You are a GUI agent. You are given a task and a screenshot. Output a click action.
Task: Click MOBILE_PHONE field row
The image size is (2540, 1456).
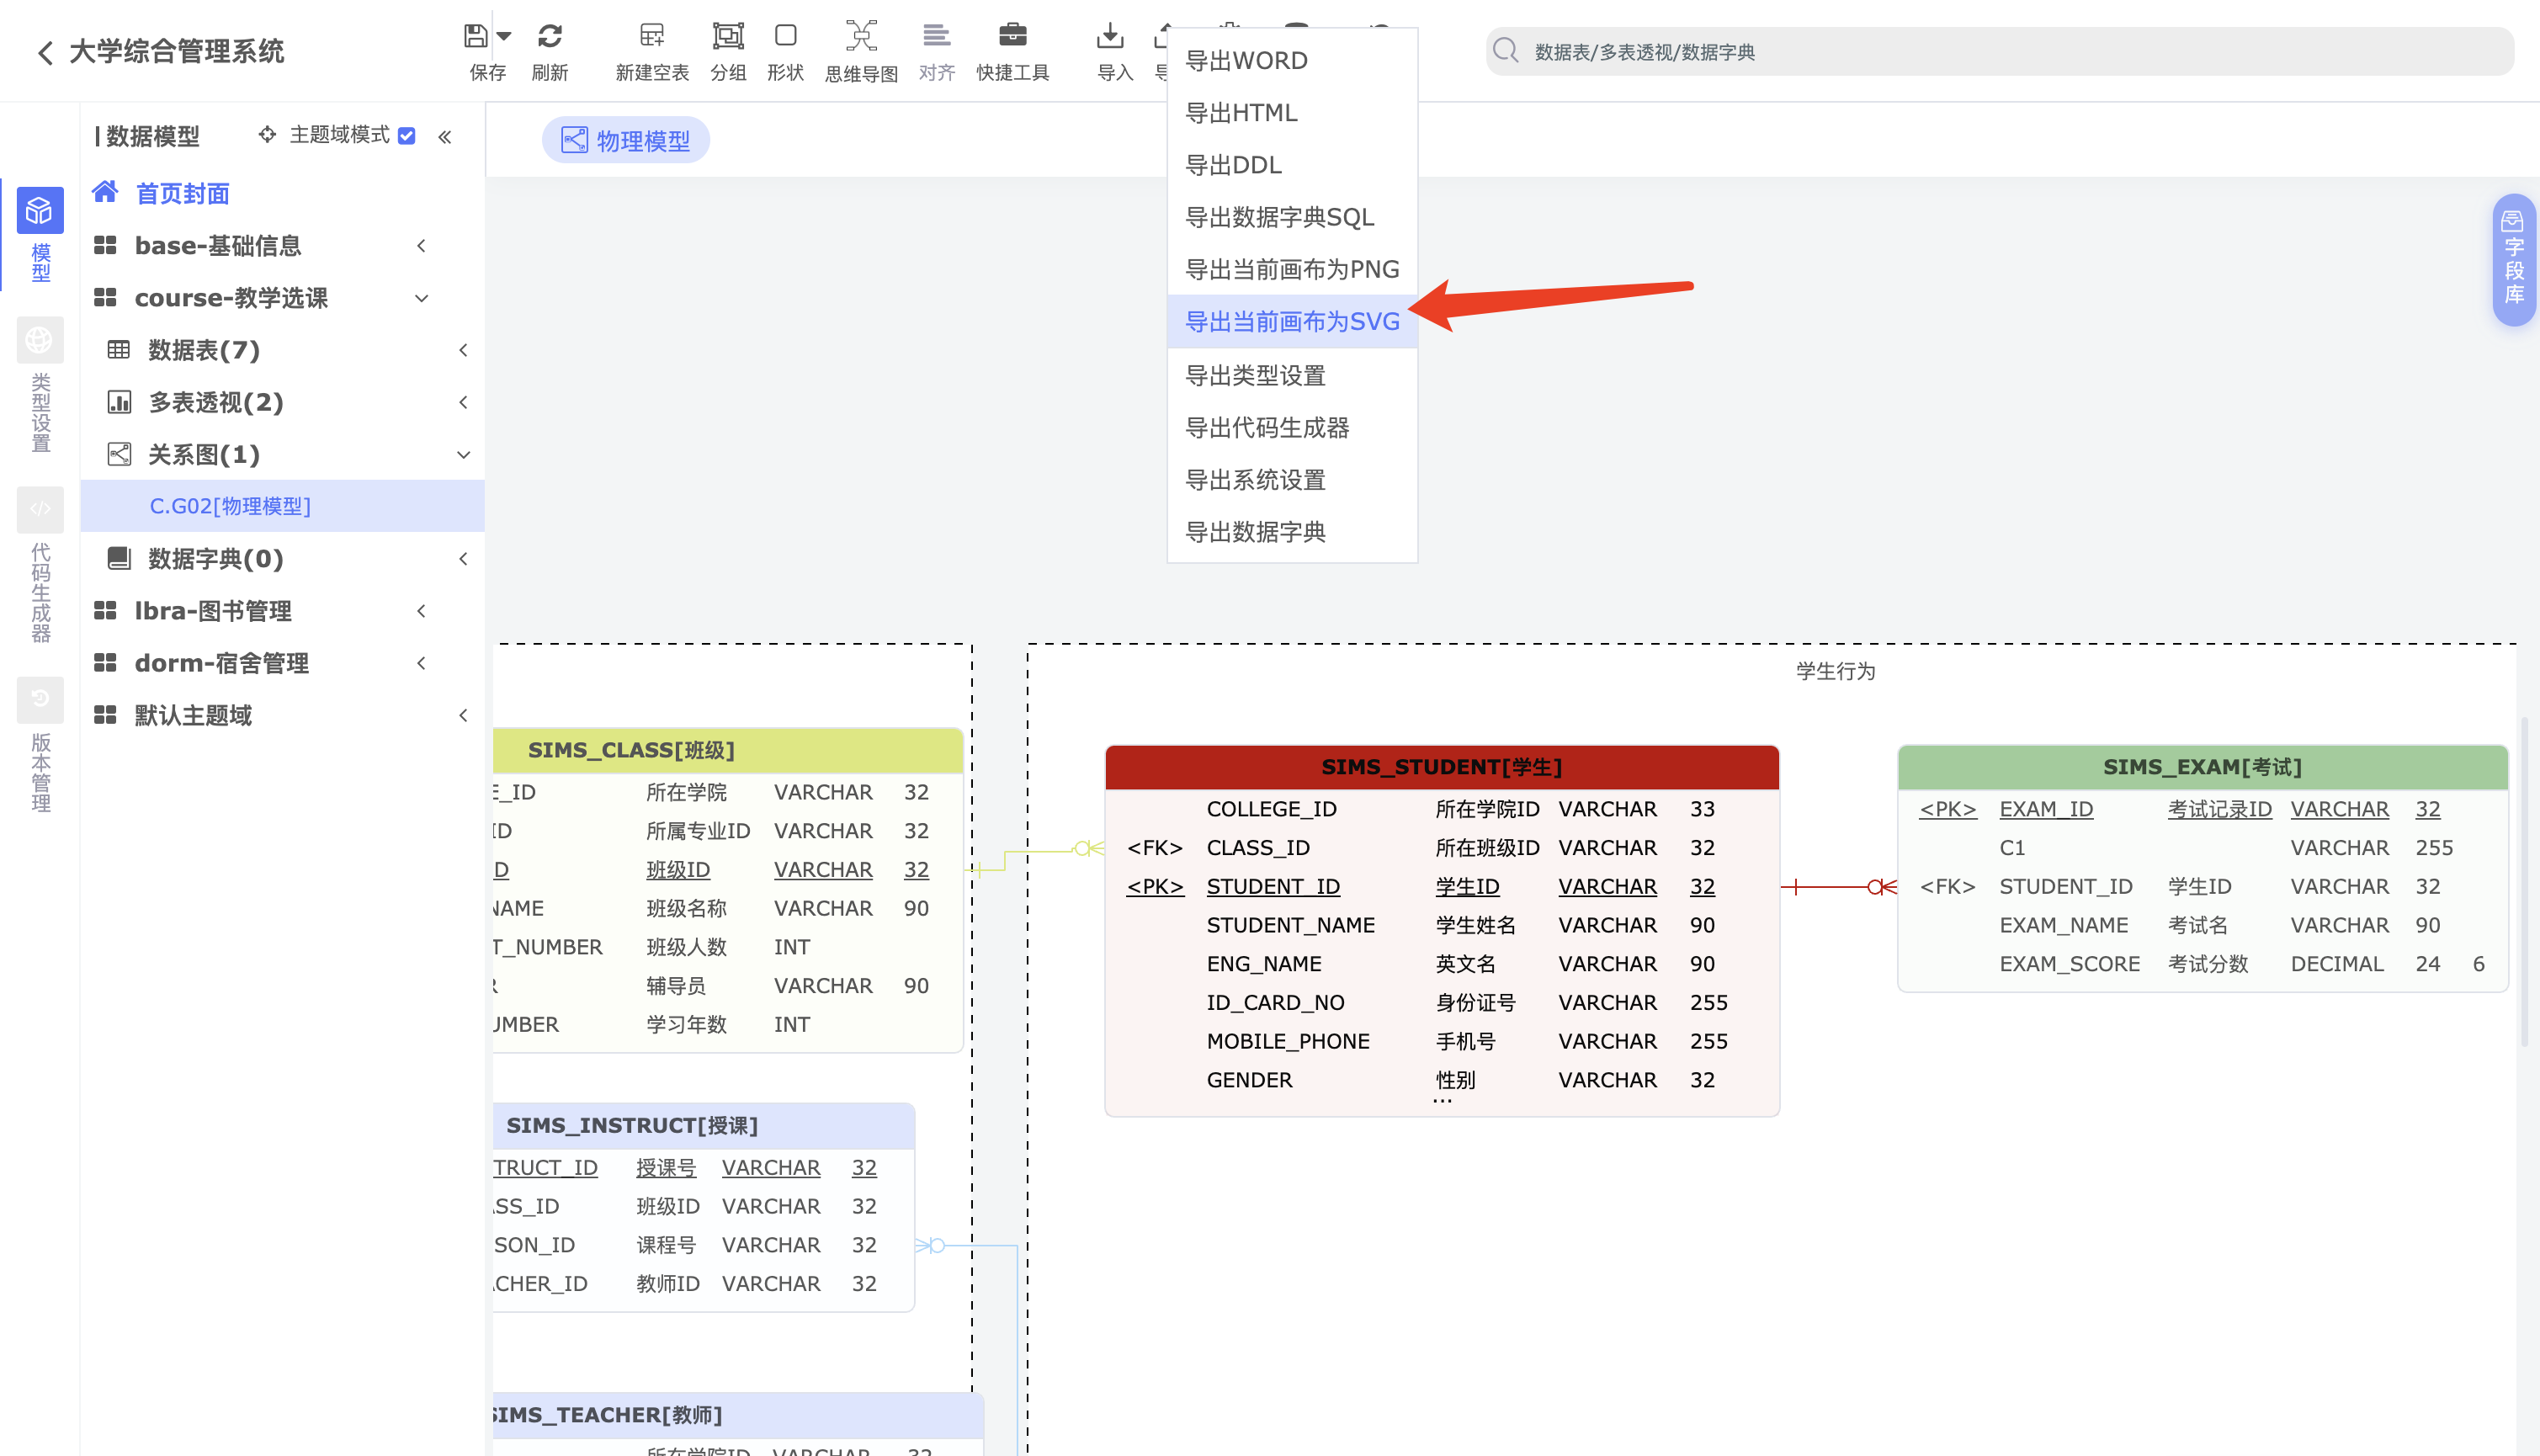(1441, 1041)
